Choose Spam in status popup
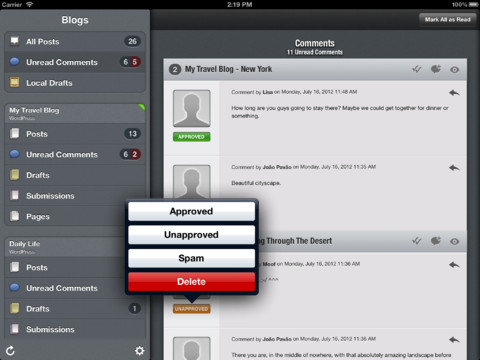Screen dimensions: 480x360 (x=192, y=258)
